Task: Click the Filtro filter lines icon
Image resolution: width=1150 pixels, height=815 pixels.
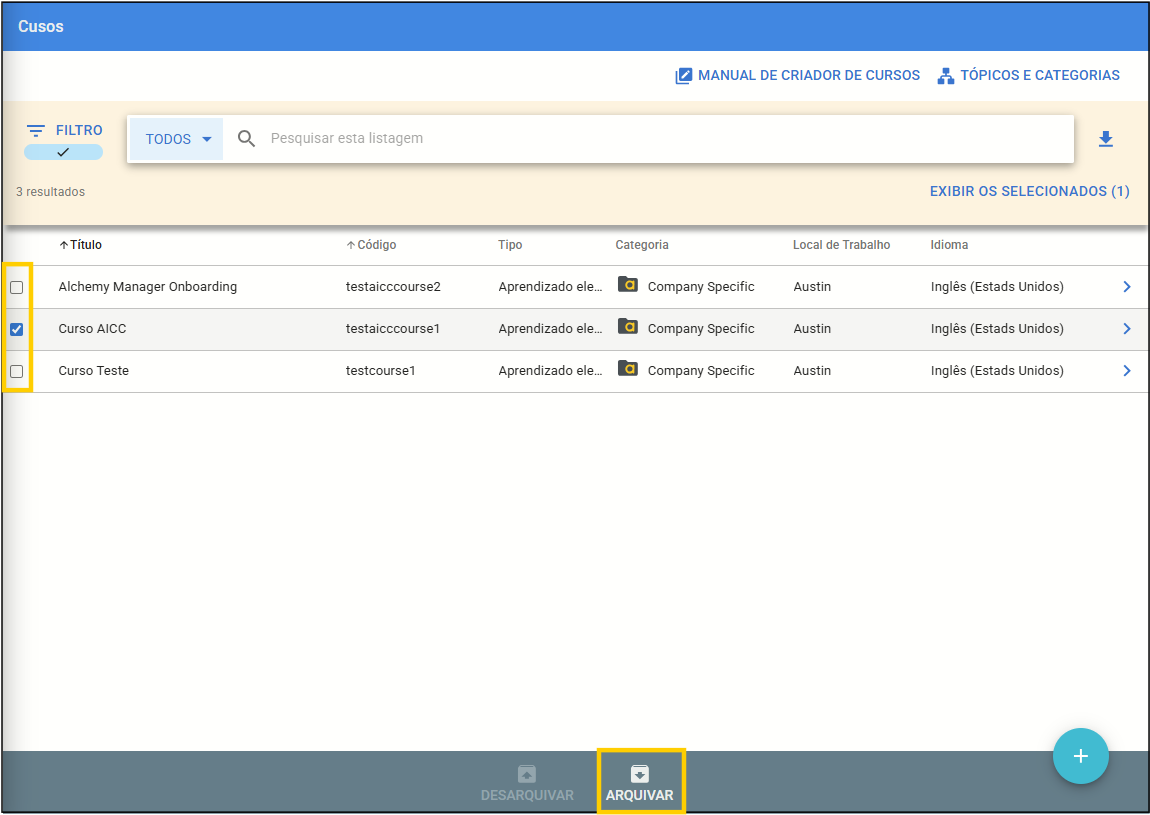Action: click(x=36, y=131)
